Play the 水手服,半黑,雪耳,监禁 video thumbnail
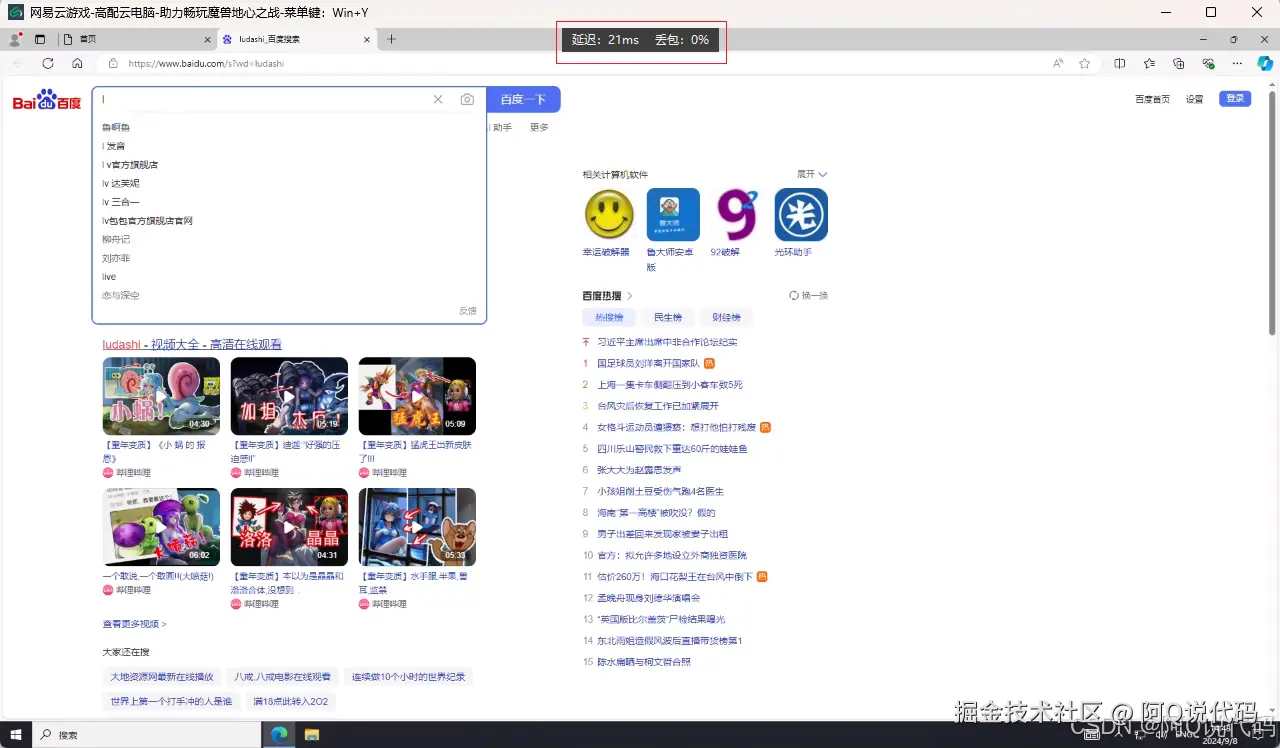Viewport: 1280px width, 748px height. pos(417,527)
